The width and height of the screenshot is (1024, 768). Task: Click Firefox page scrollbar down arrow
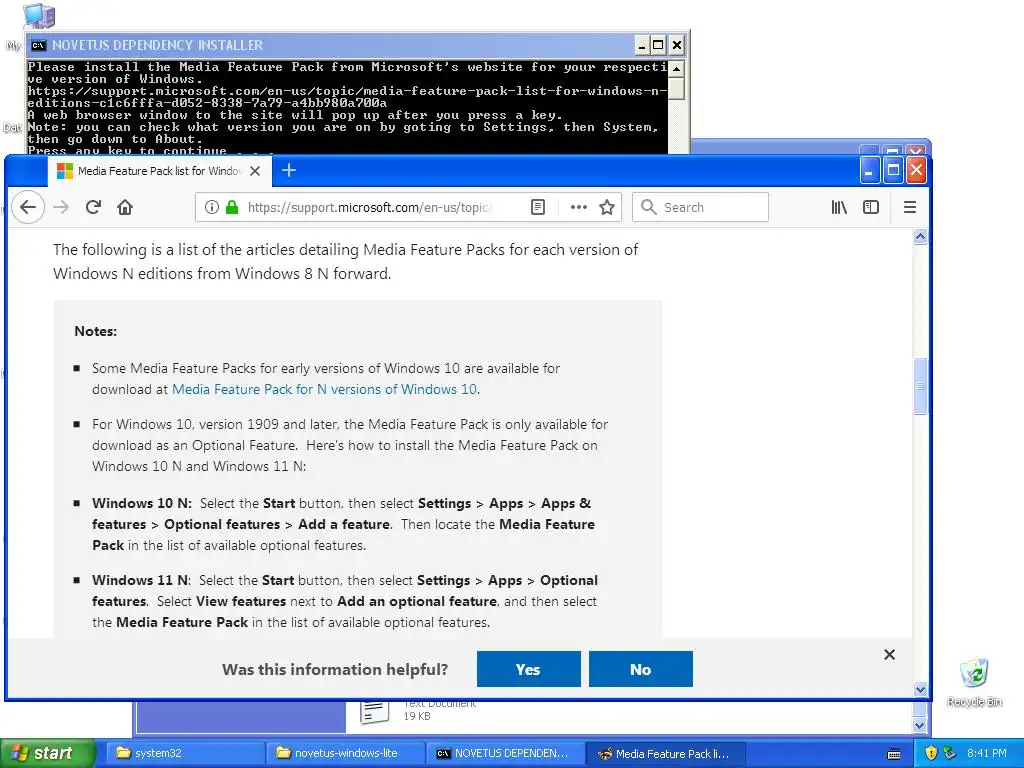tap(921, 690)
